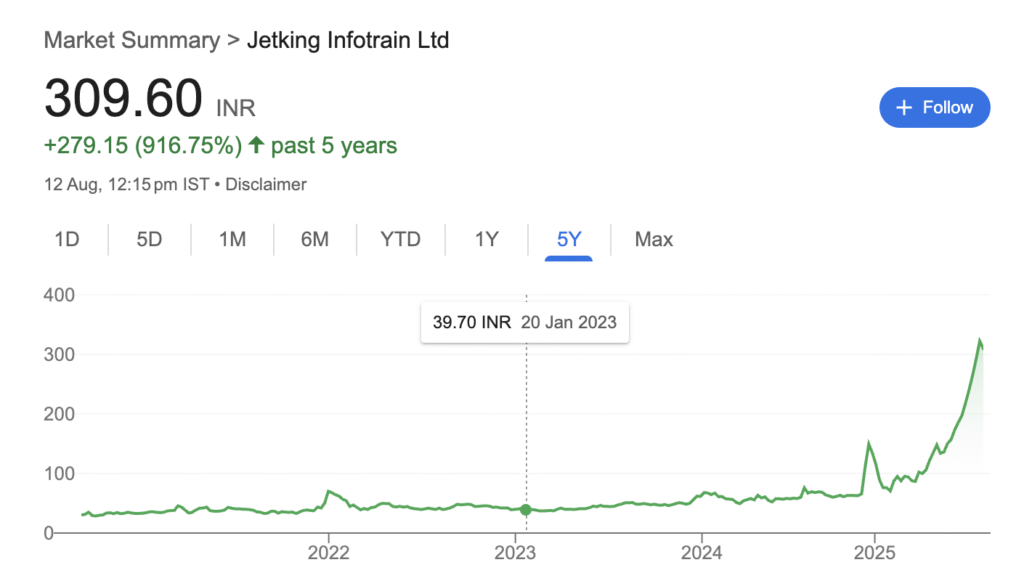Image resolution: width=1024 pixels, height=565 pixels.
Task: Show the 1Y price history tab
Action: (x=486, y=239)
